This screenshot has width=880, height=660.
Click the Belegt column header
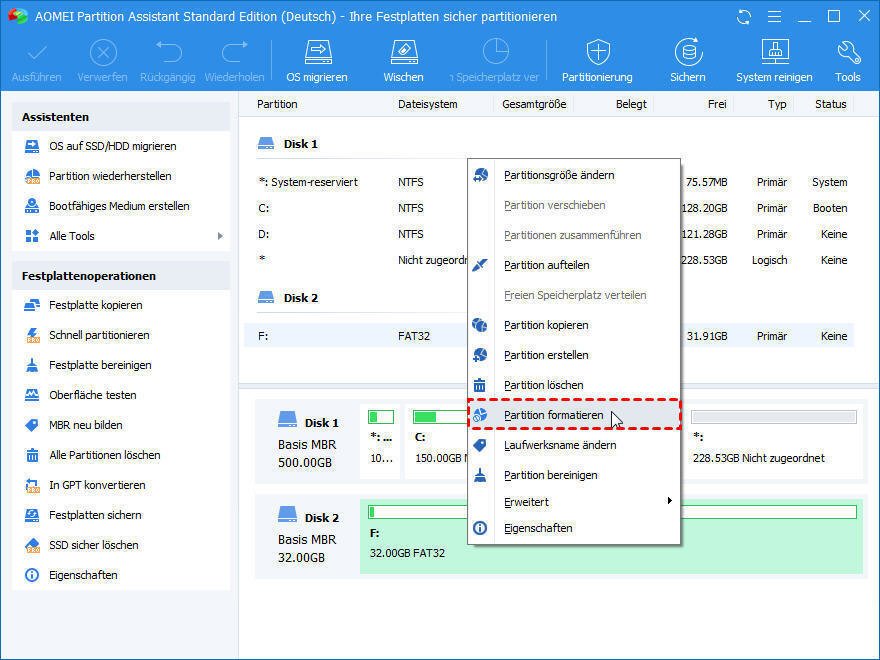point(631,104)
